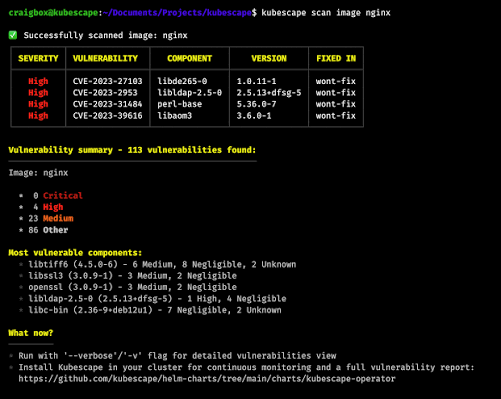Select CVE-2023-39616 in the table
This screenshot has width=501, height=399.
[x=107, y=116]
